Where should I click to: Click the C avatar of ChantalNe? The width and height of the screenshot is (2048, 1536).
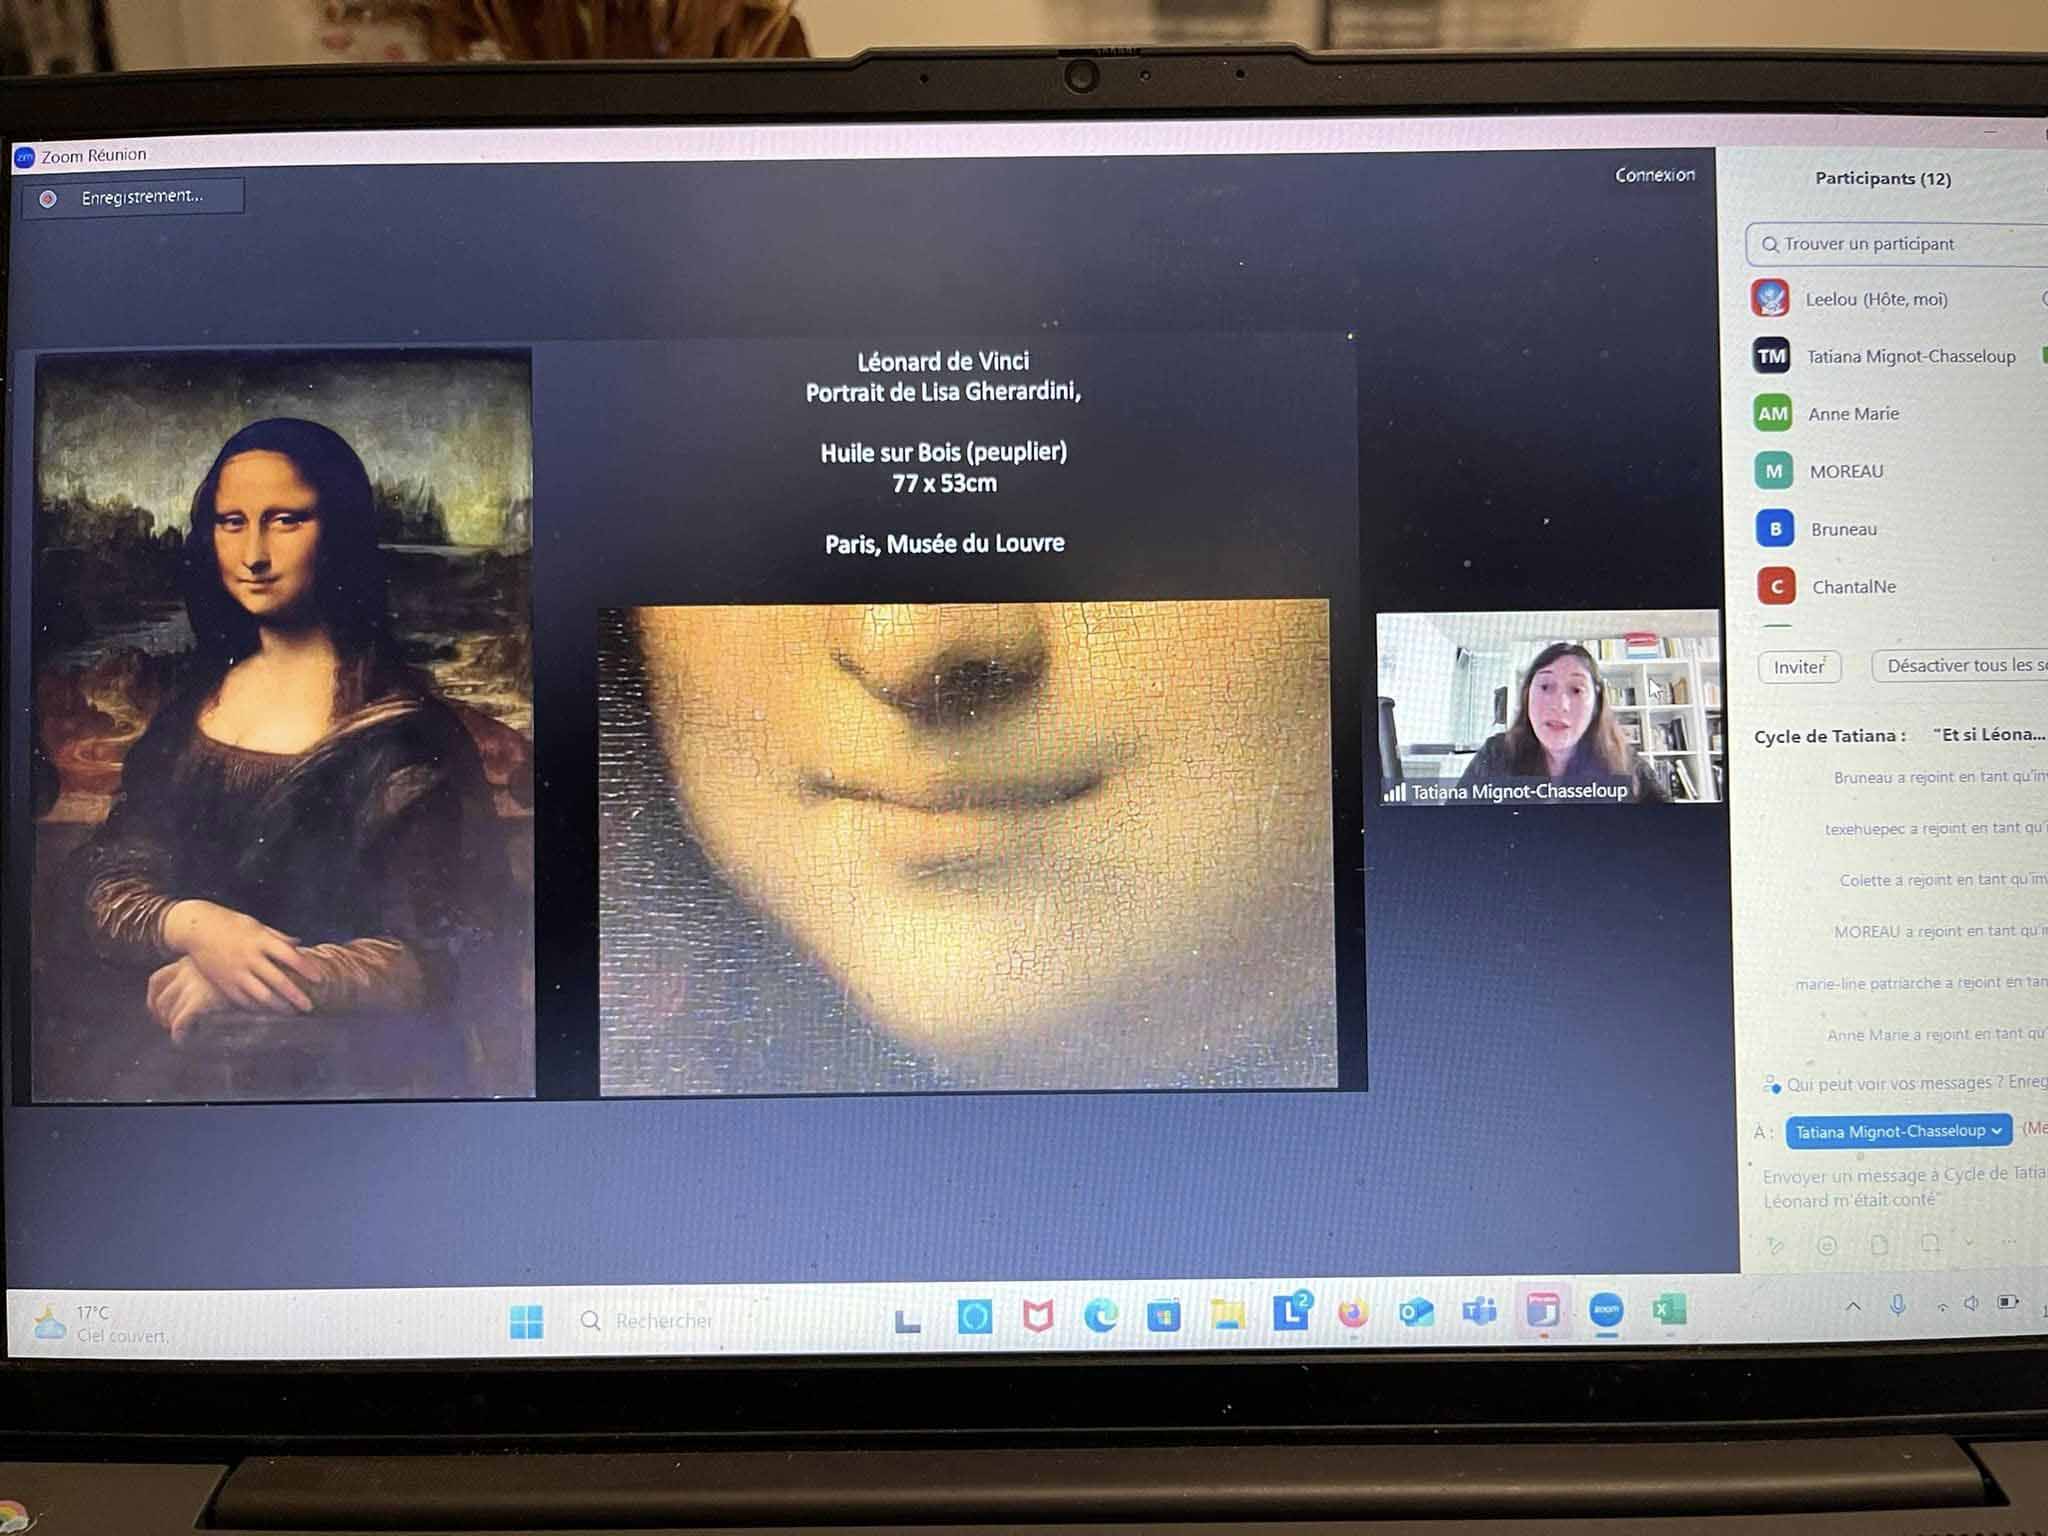click(x=1776, y=587)
